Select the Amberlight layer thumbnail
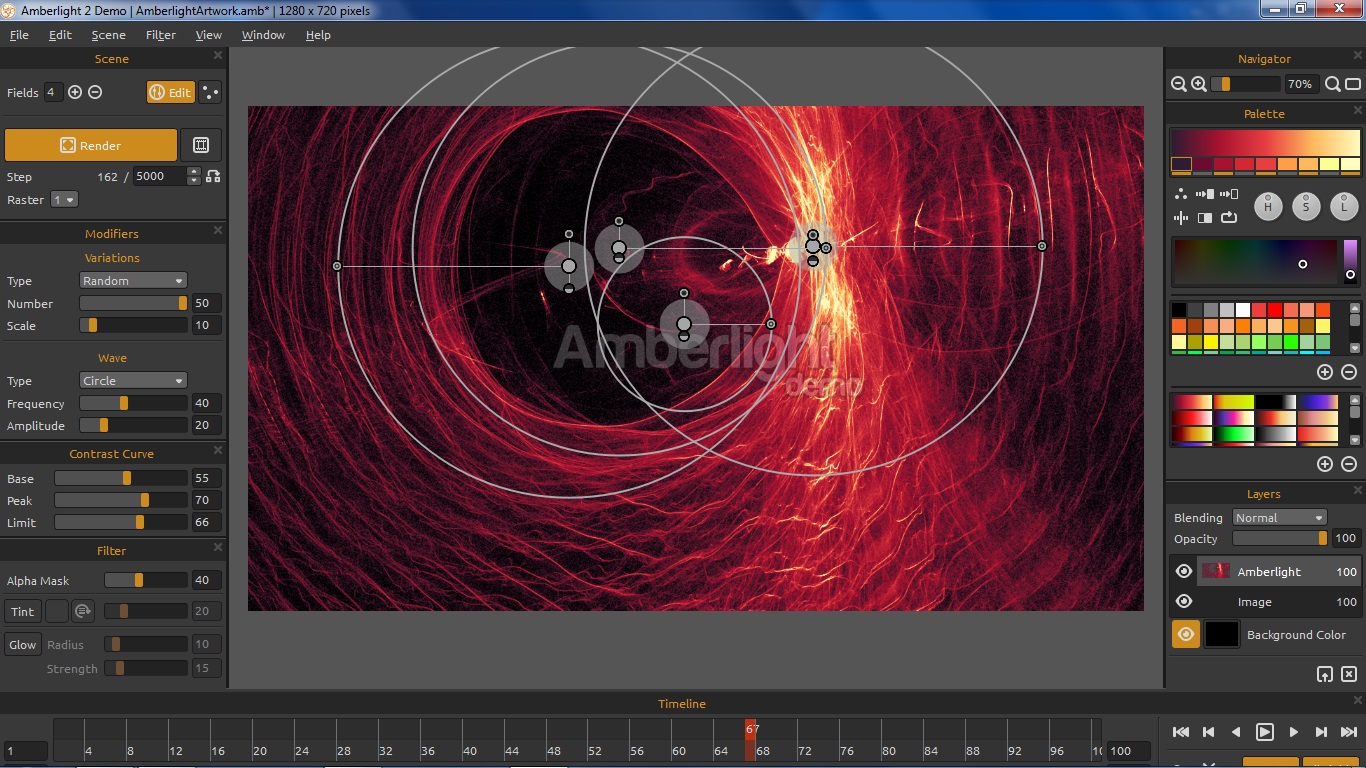 (x=1215, y=571)
